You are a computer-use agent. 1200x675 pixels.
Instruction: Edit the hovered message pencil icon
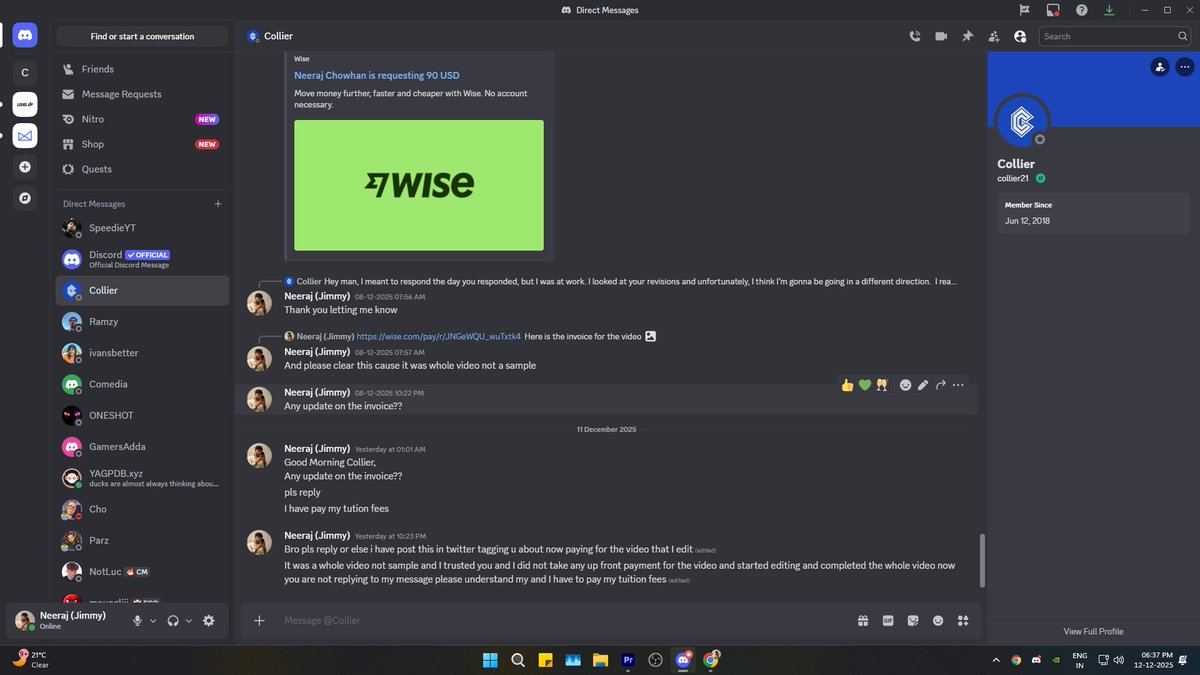pyautogui.click(x=923, y=385)
